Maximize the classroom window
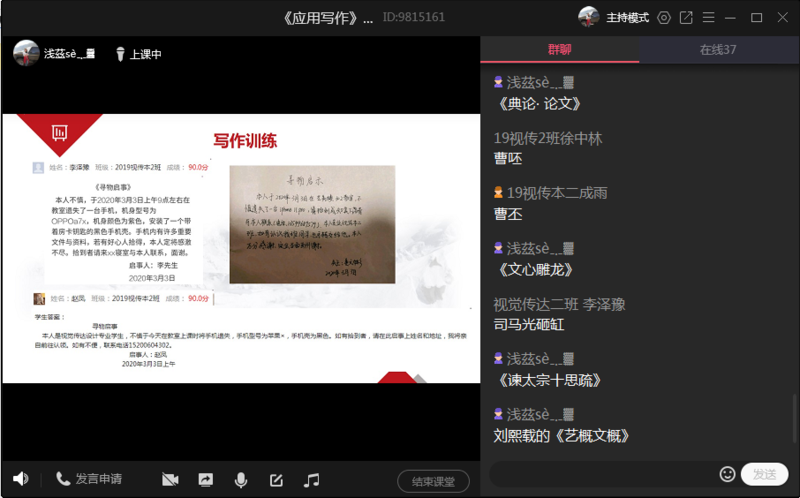 (757, 18)
